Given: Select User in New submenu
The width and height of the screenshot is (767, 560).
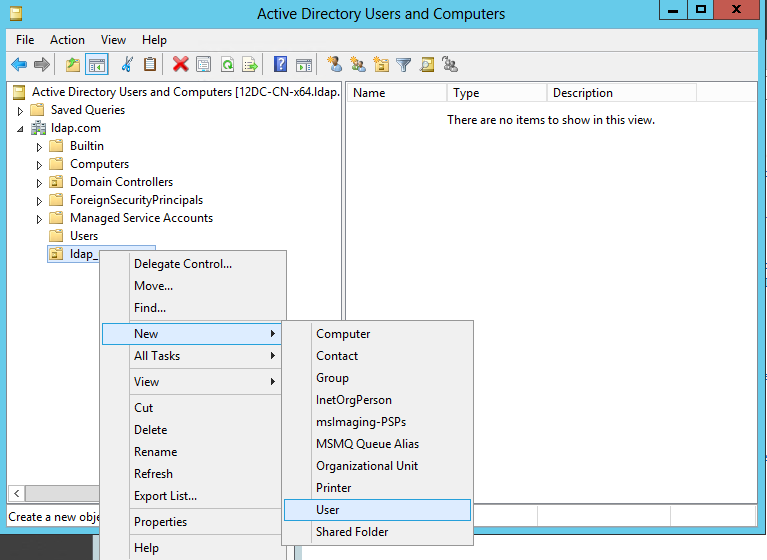Looking at the screenshot, I should pos(377,510).
